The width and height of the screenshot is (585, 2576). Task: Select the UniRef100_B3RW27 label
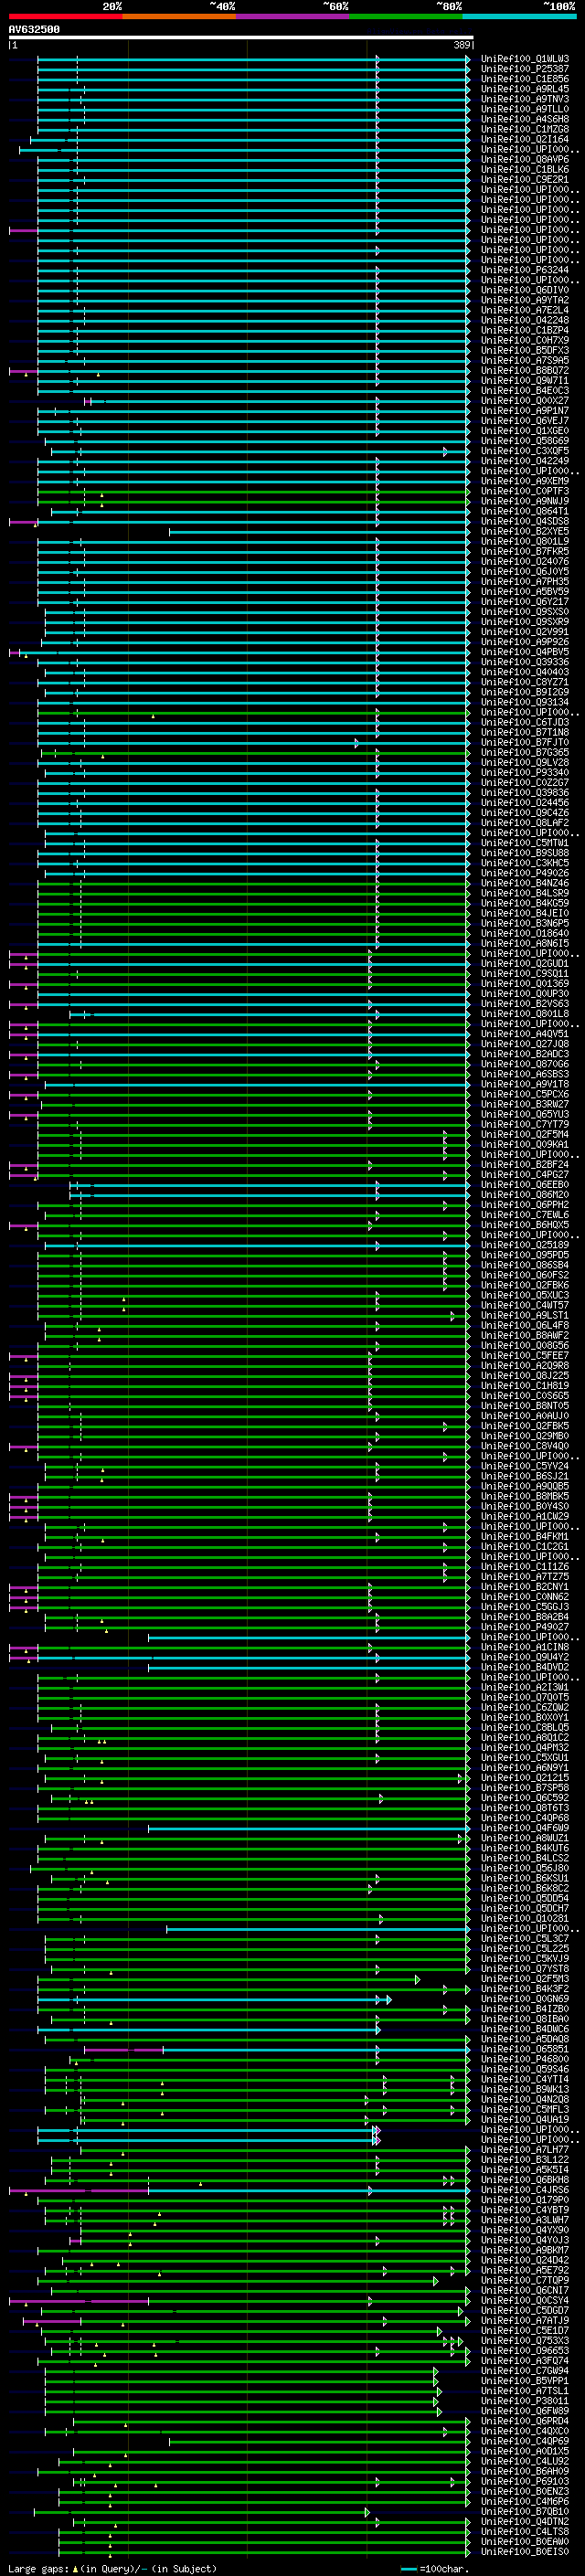525,1104
